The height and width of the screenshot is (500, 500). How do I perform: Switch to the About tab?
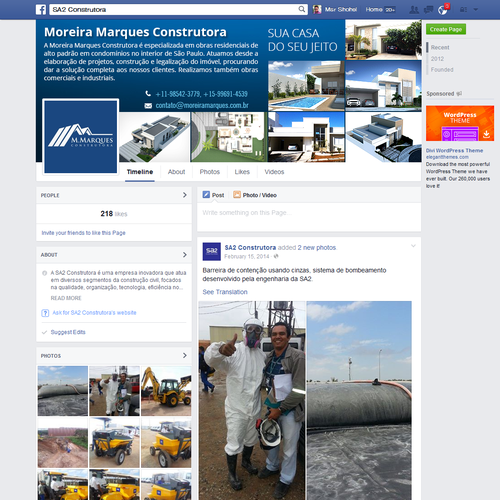coord(176,172)
